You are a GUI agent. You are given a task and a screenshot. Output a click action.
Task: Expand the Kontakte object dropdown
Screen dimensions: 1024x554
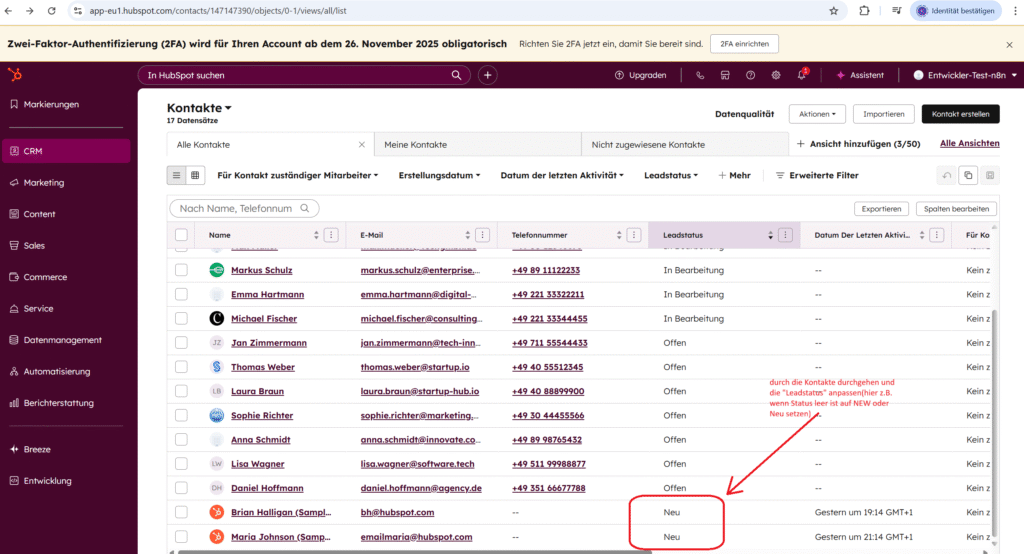click(199, 108)
